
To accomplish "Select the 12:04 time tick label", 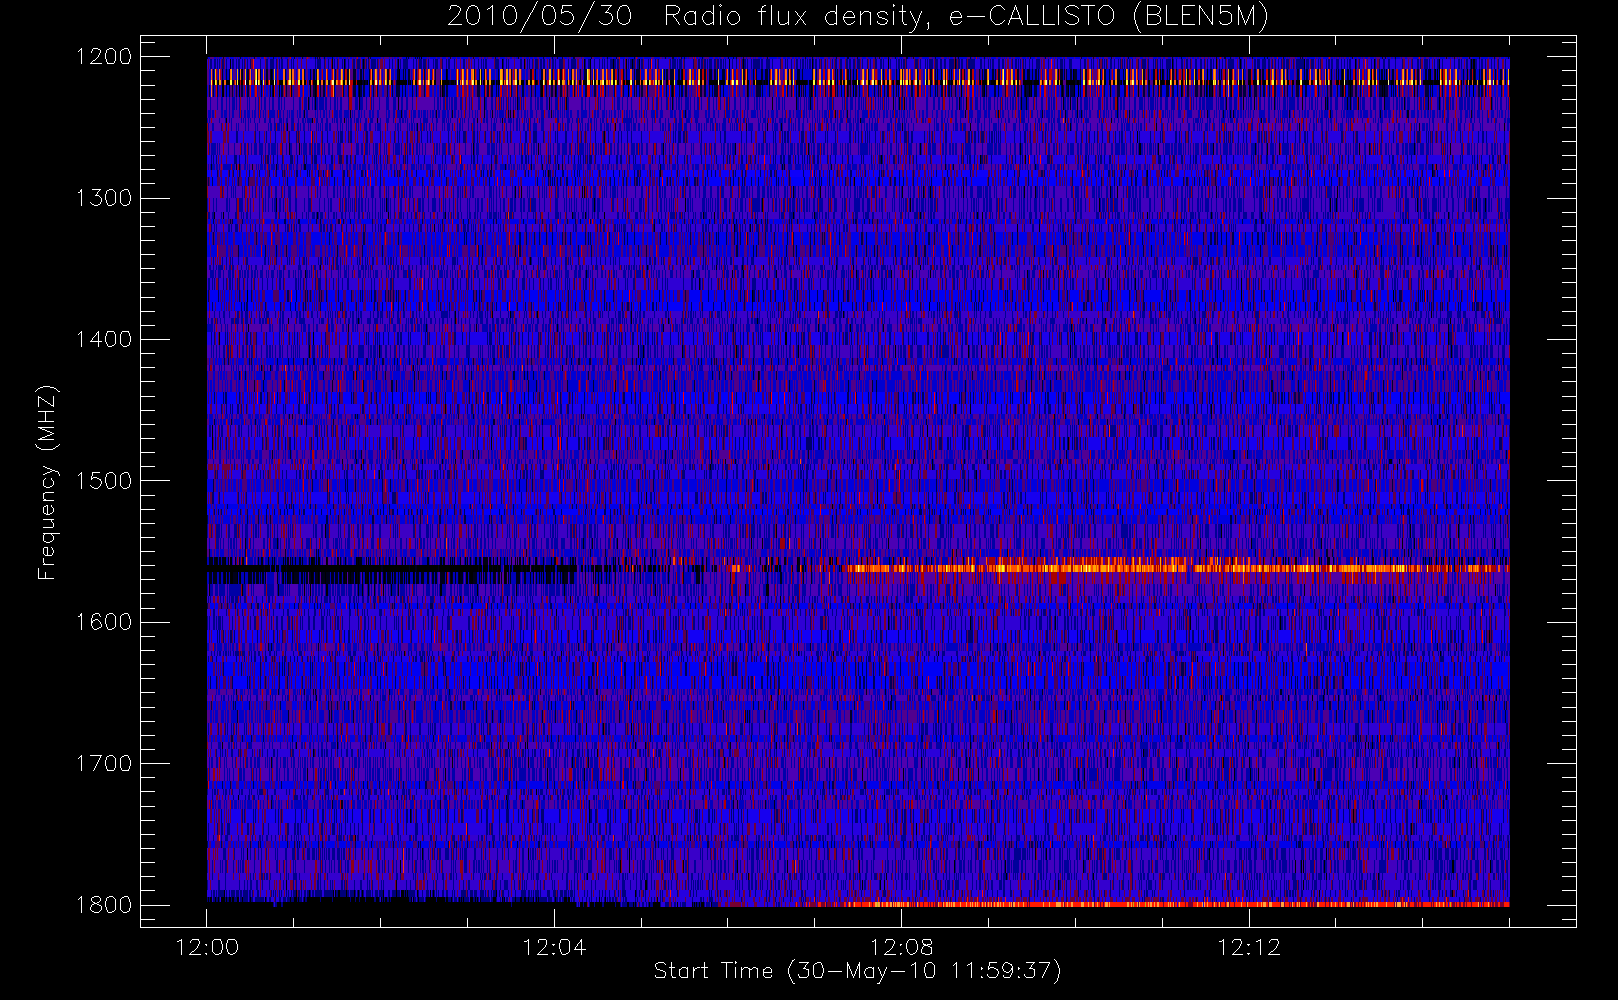I will [x=554, y=947].
